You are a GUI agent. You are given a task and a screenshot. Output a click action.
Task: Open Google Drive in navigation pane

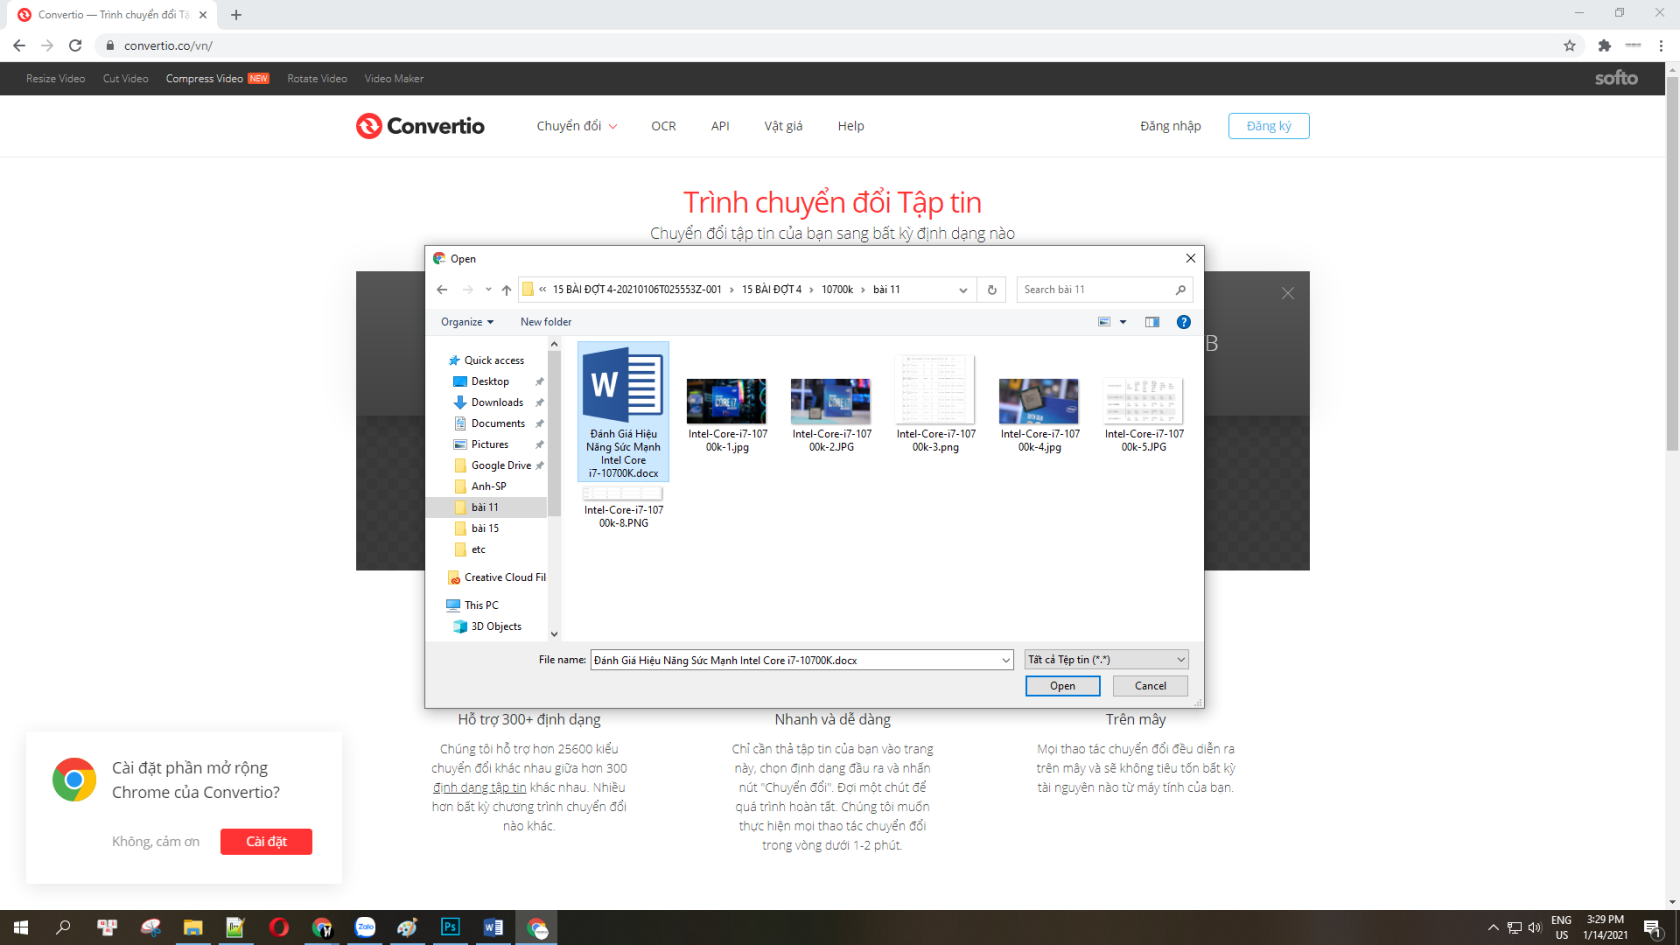click(501, 465)
